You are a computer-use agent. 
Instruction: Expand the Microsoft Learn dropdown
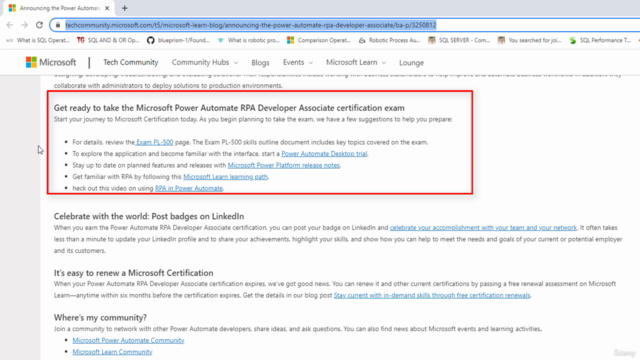356,62
